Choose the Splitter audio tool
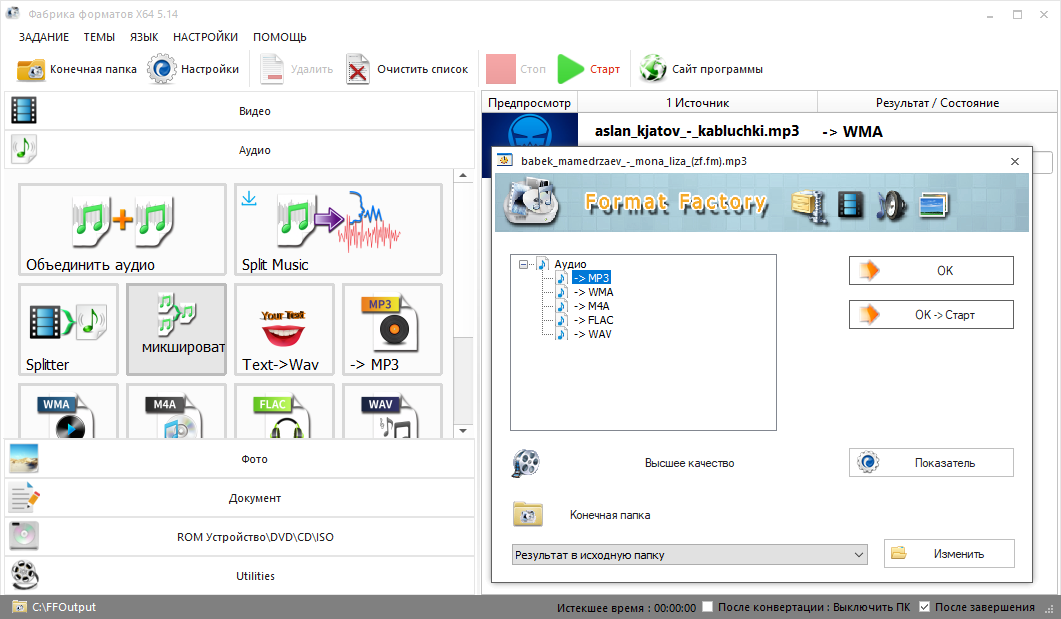The image size is (1061, 619). [68, 329]
